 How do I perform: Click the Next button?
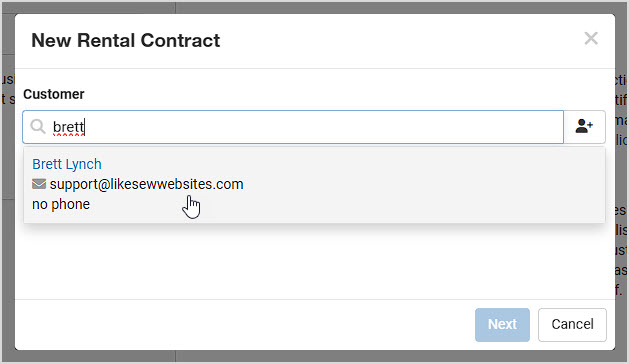coord(502,325)
